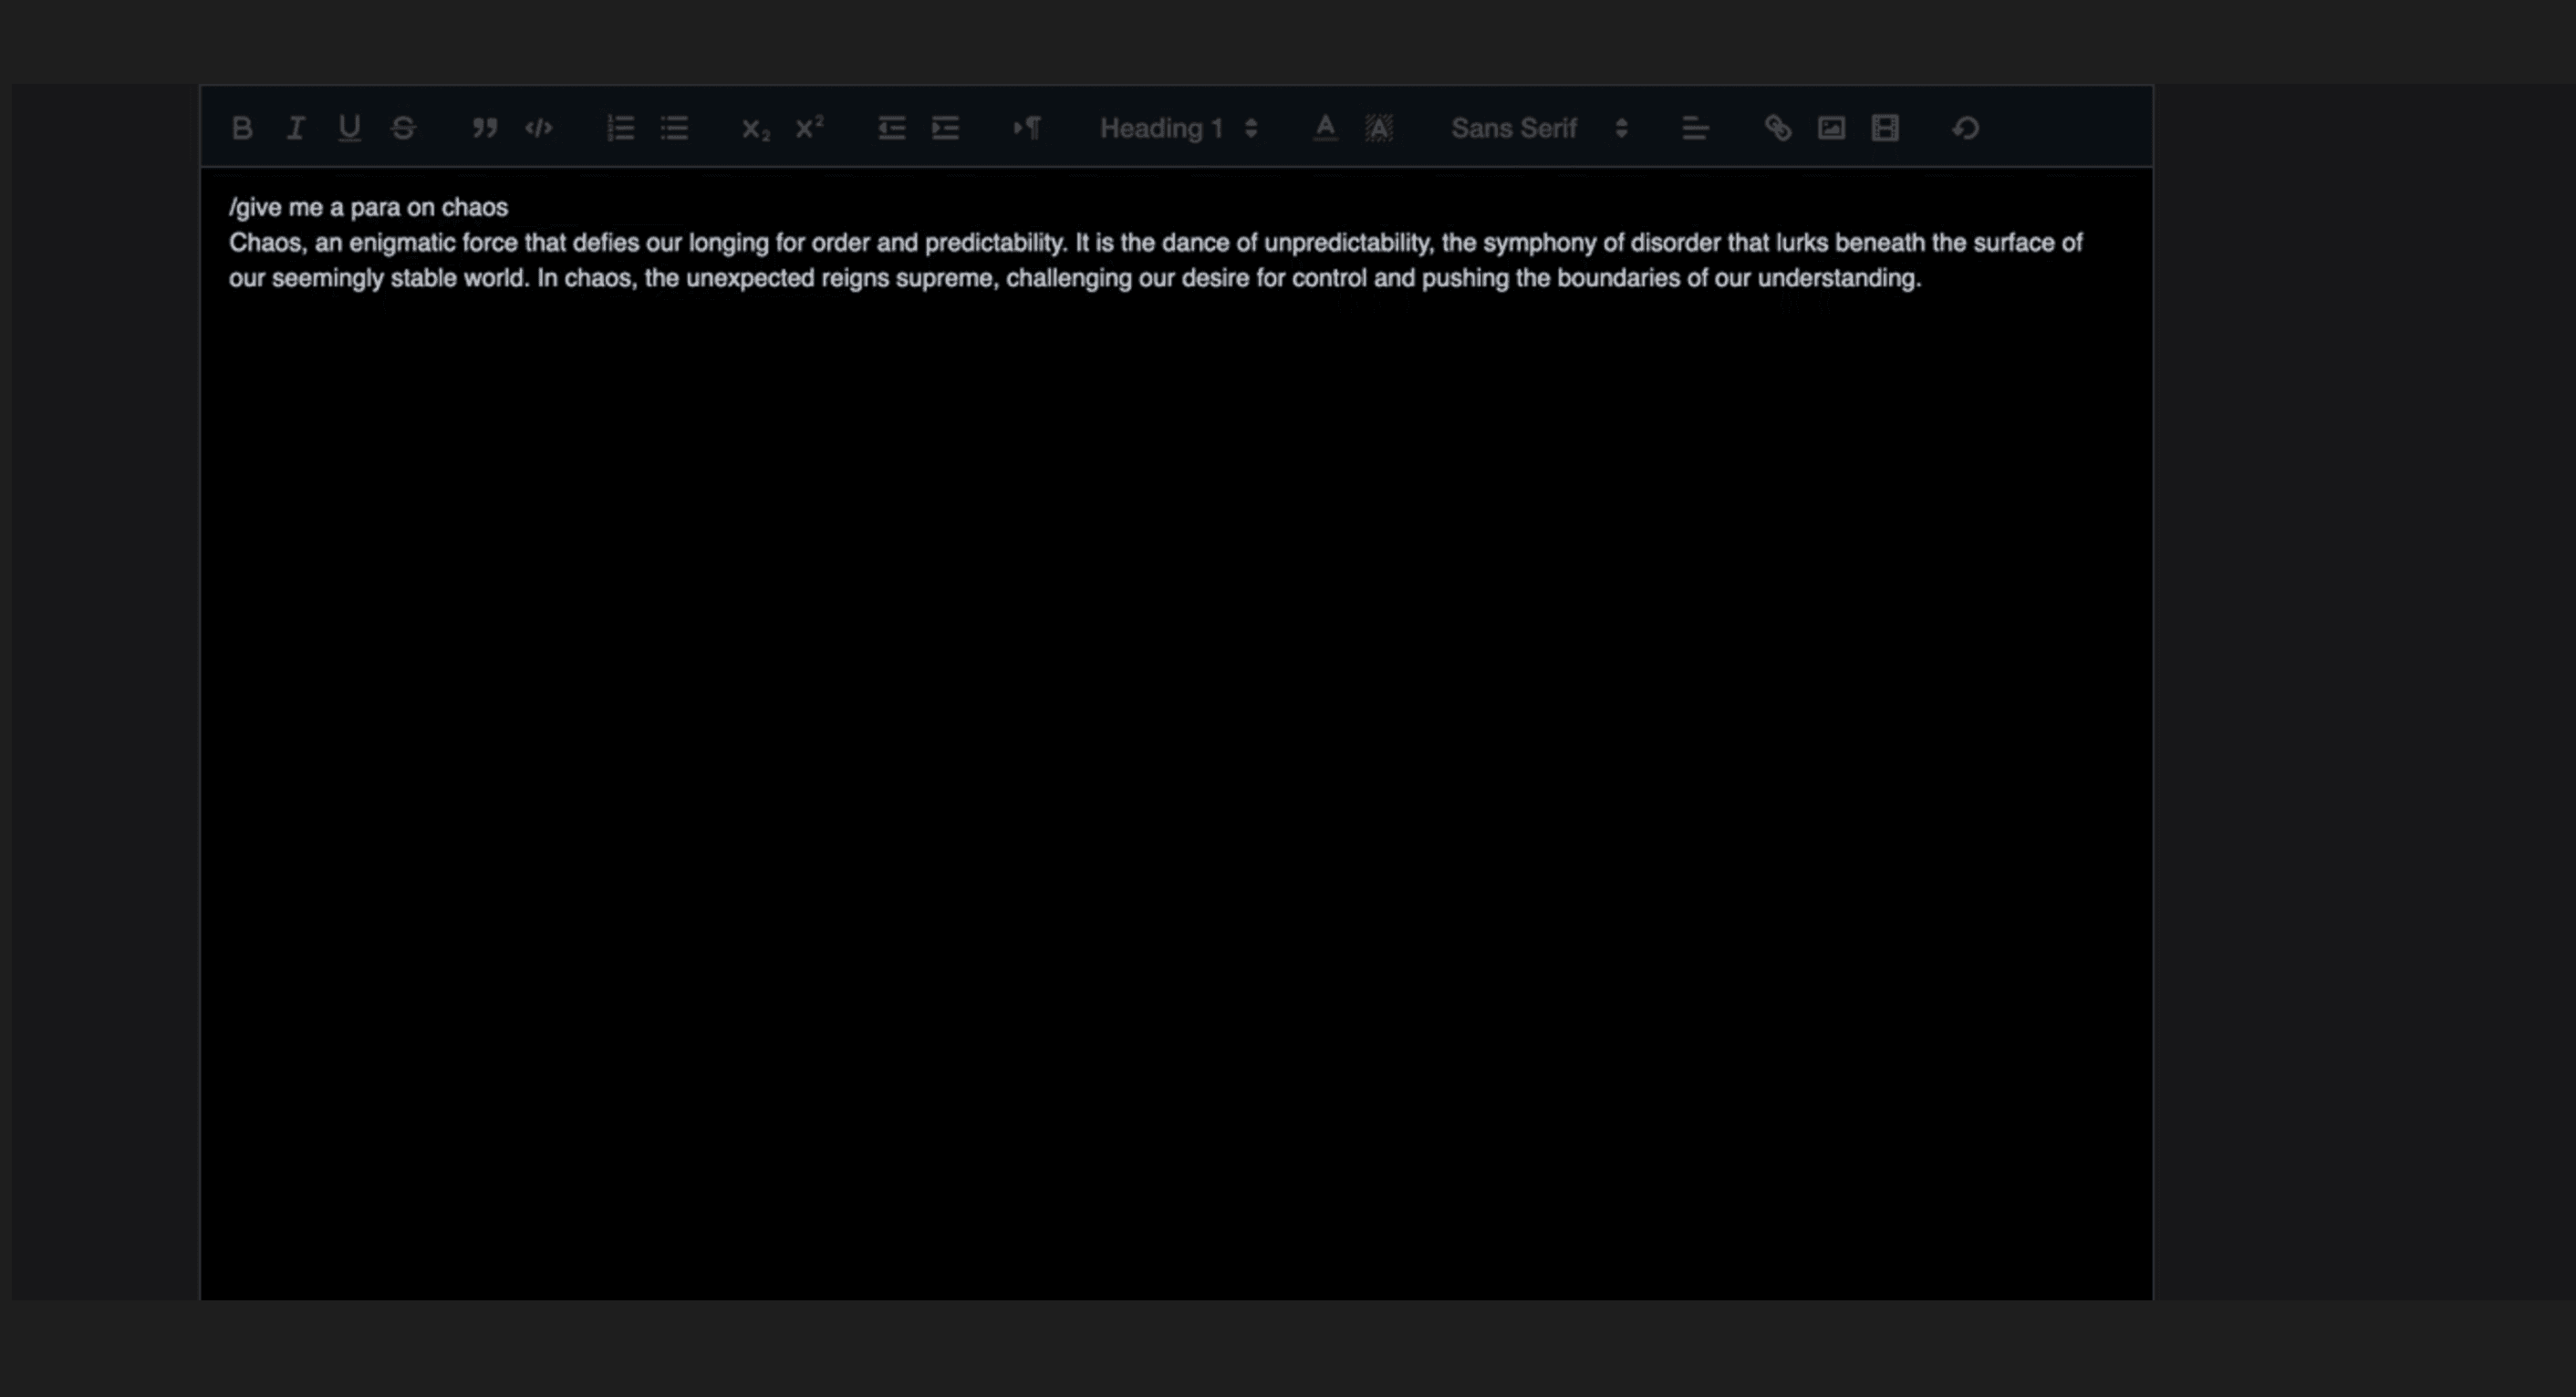The image size is (2576, 1397).
Task: Insert a video
Action: (x=1885, y=128)
